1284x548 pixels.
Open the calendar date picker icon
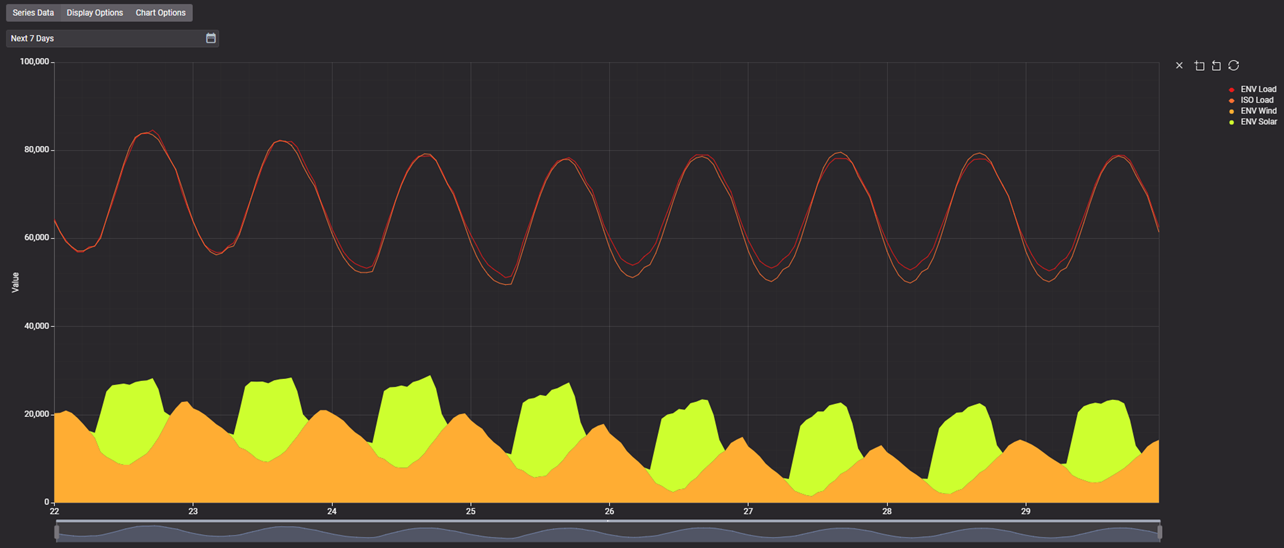point(211,38)
